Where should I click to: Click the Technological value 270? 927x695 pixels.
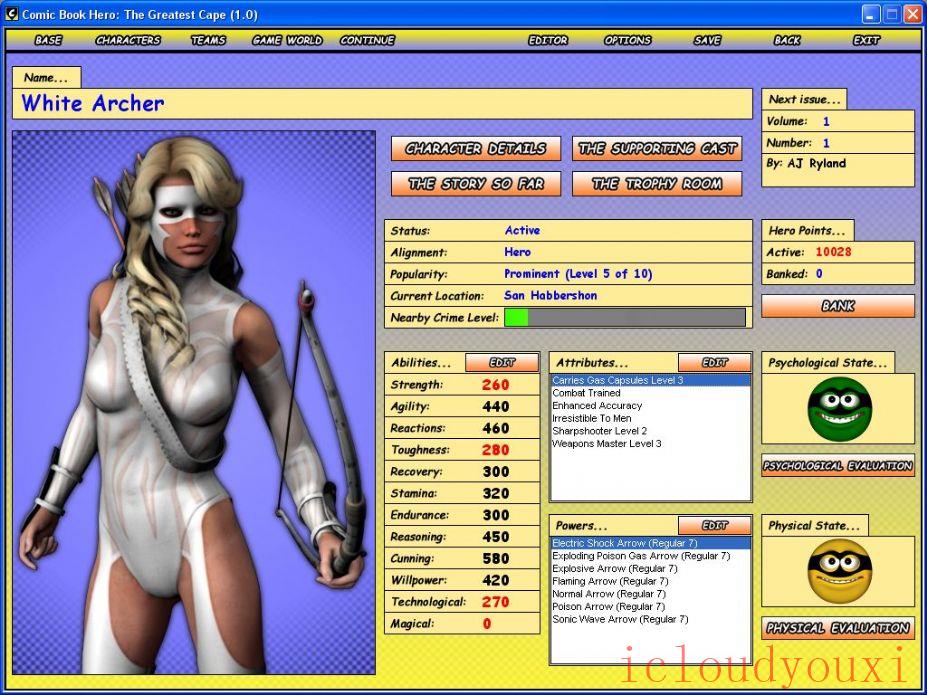[495, 602]
